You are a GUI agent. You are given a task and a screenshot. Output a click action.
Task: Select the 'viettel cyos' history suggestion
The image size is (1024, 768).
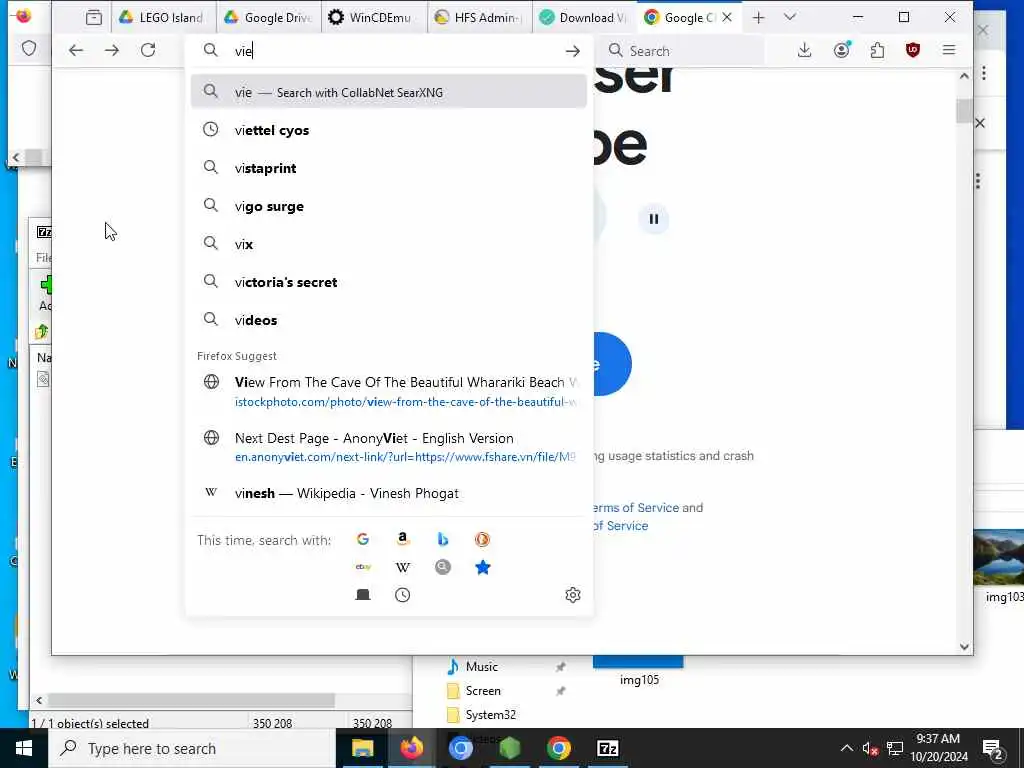point(389,130)
